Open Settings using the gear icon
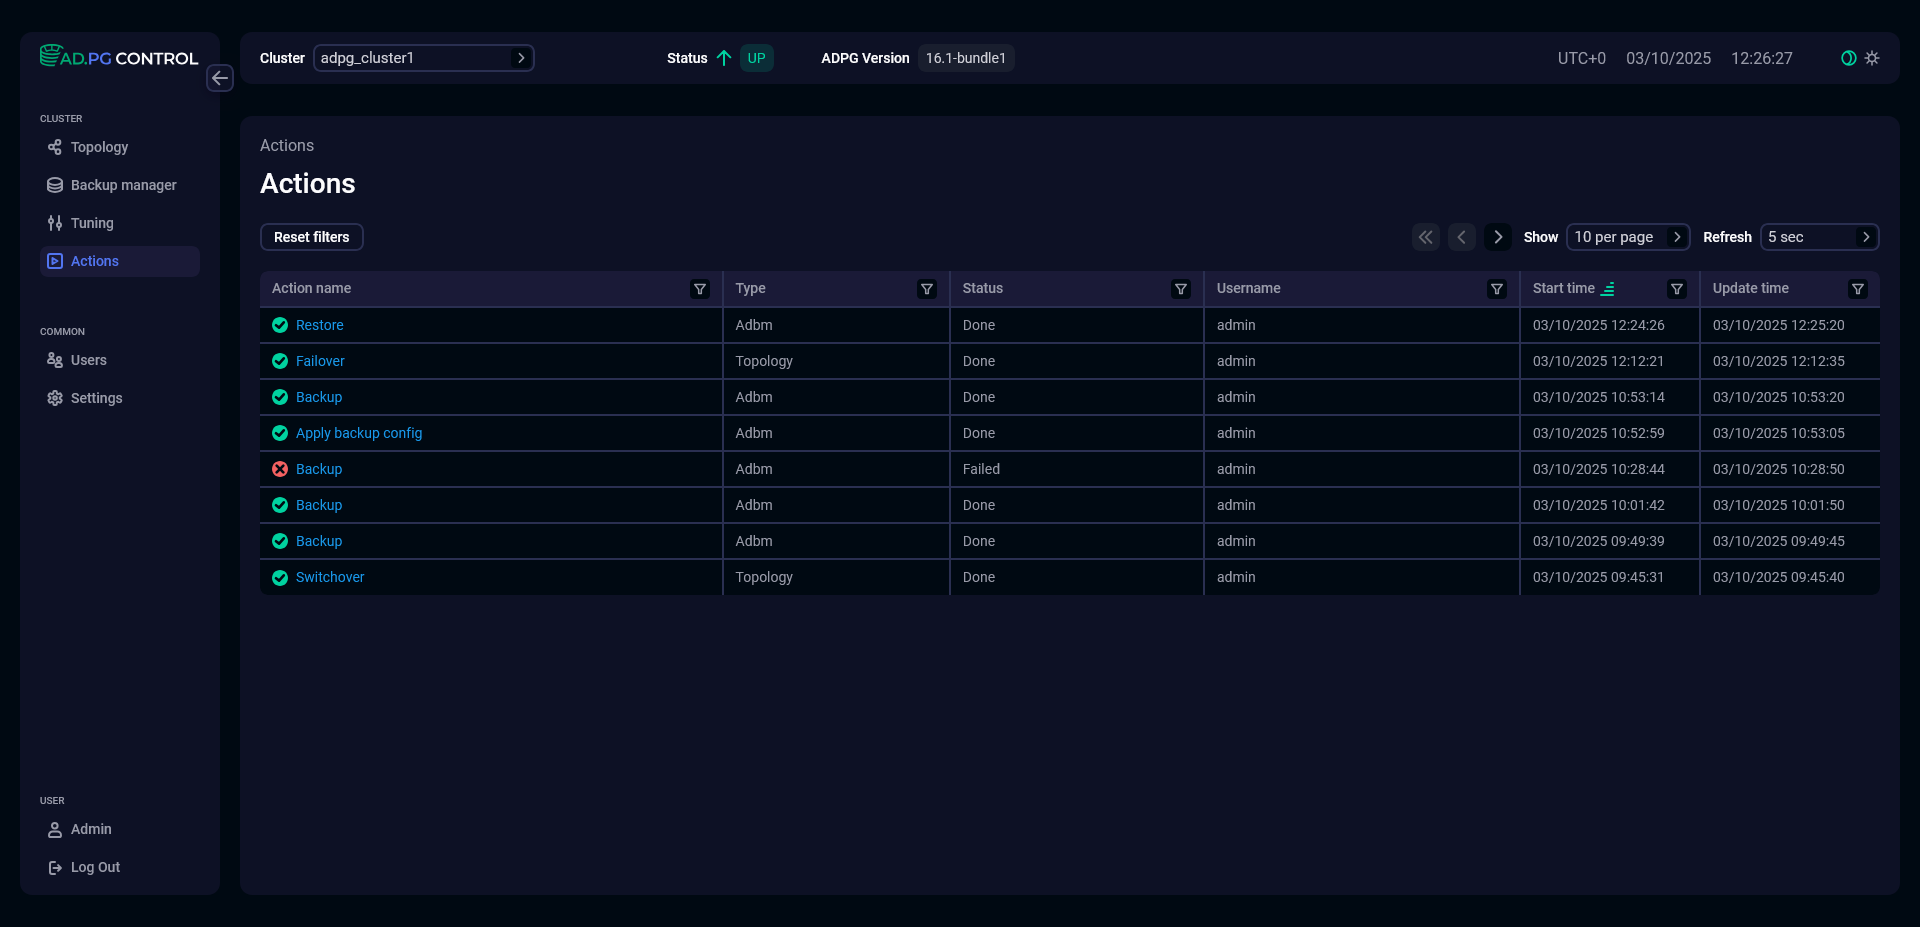Image resolution: width=1920 pixels, height=927 pixels. [x=54, y=398]
